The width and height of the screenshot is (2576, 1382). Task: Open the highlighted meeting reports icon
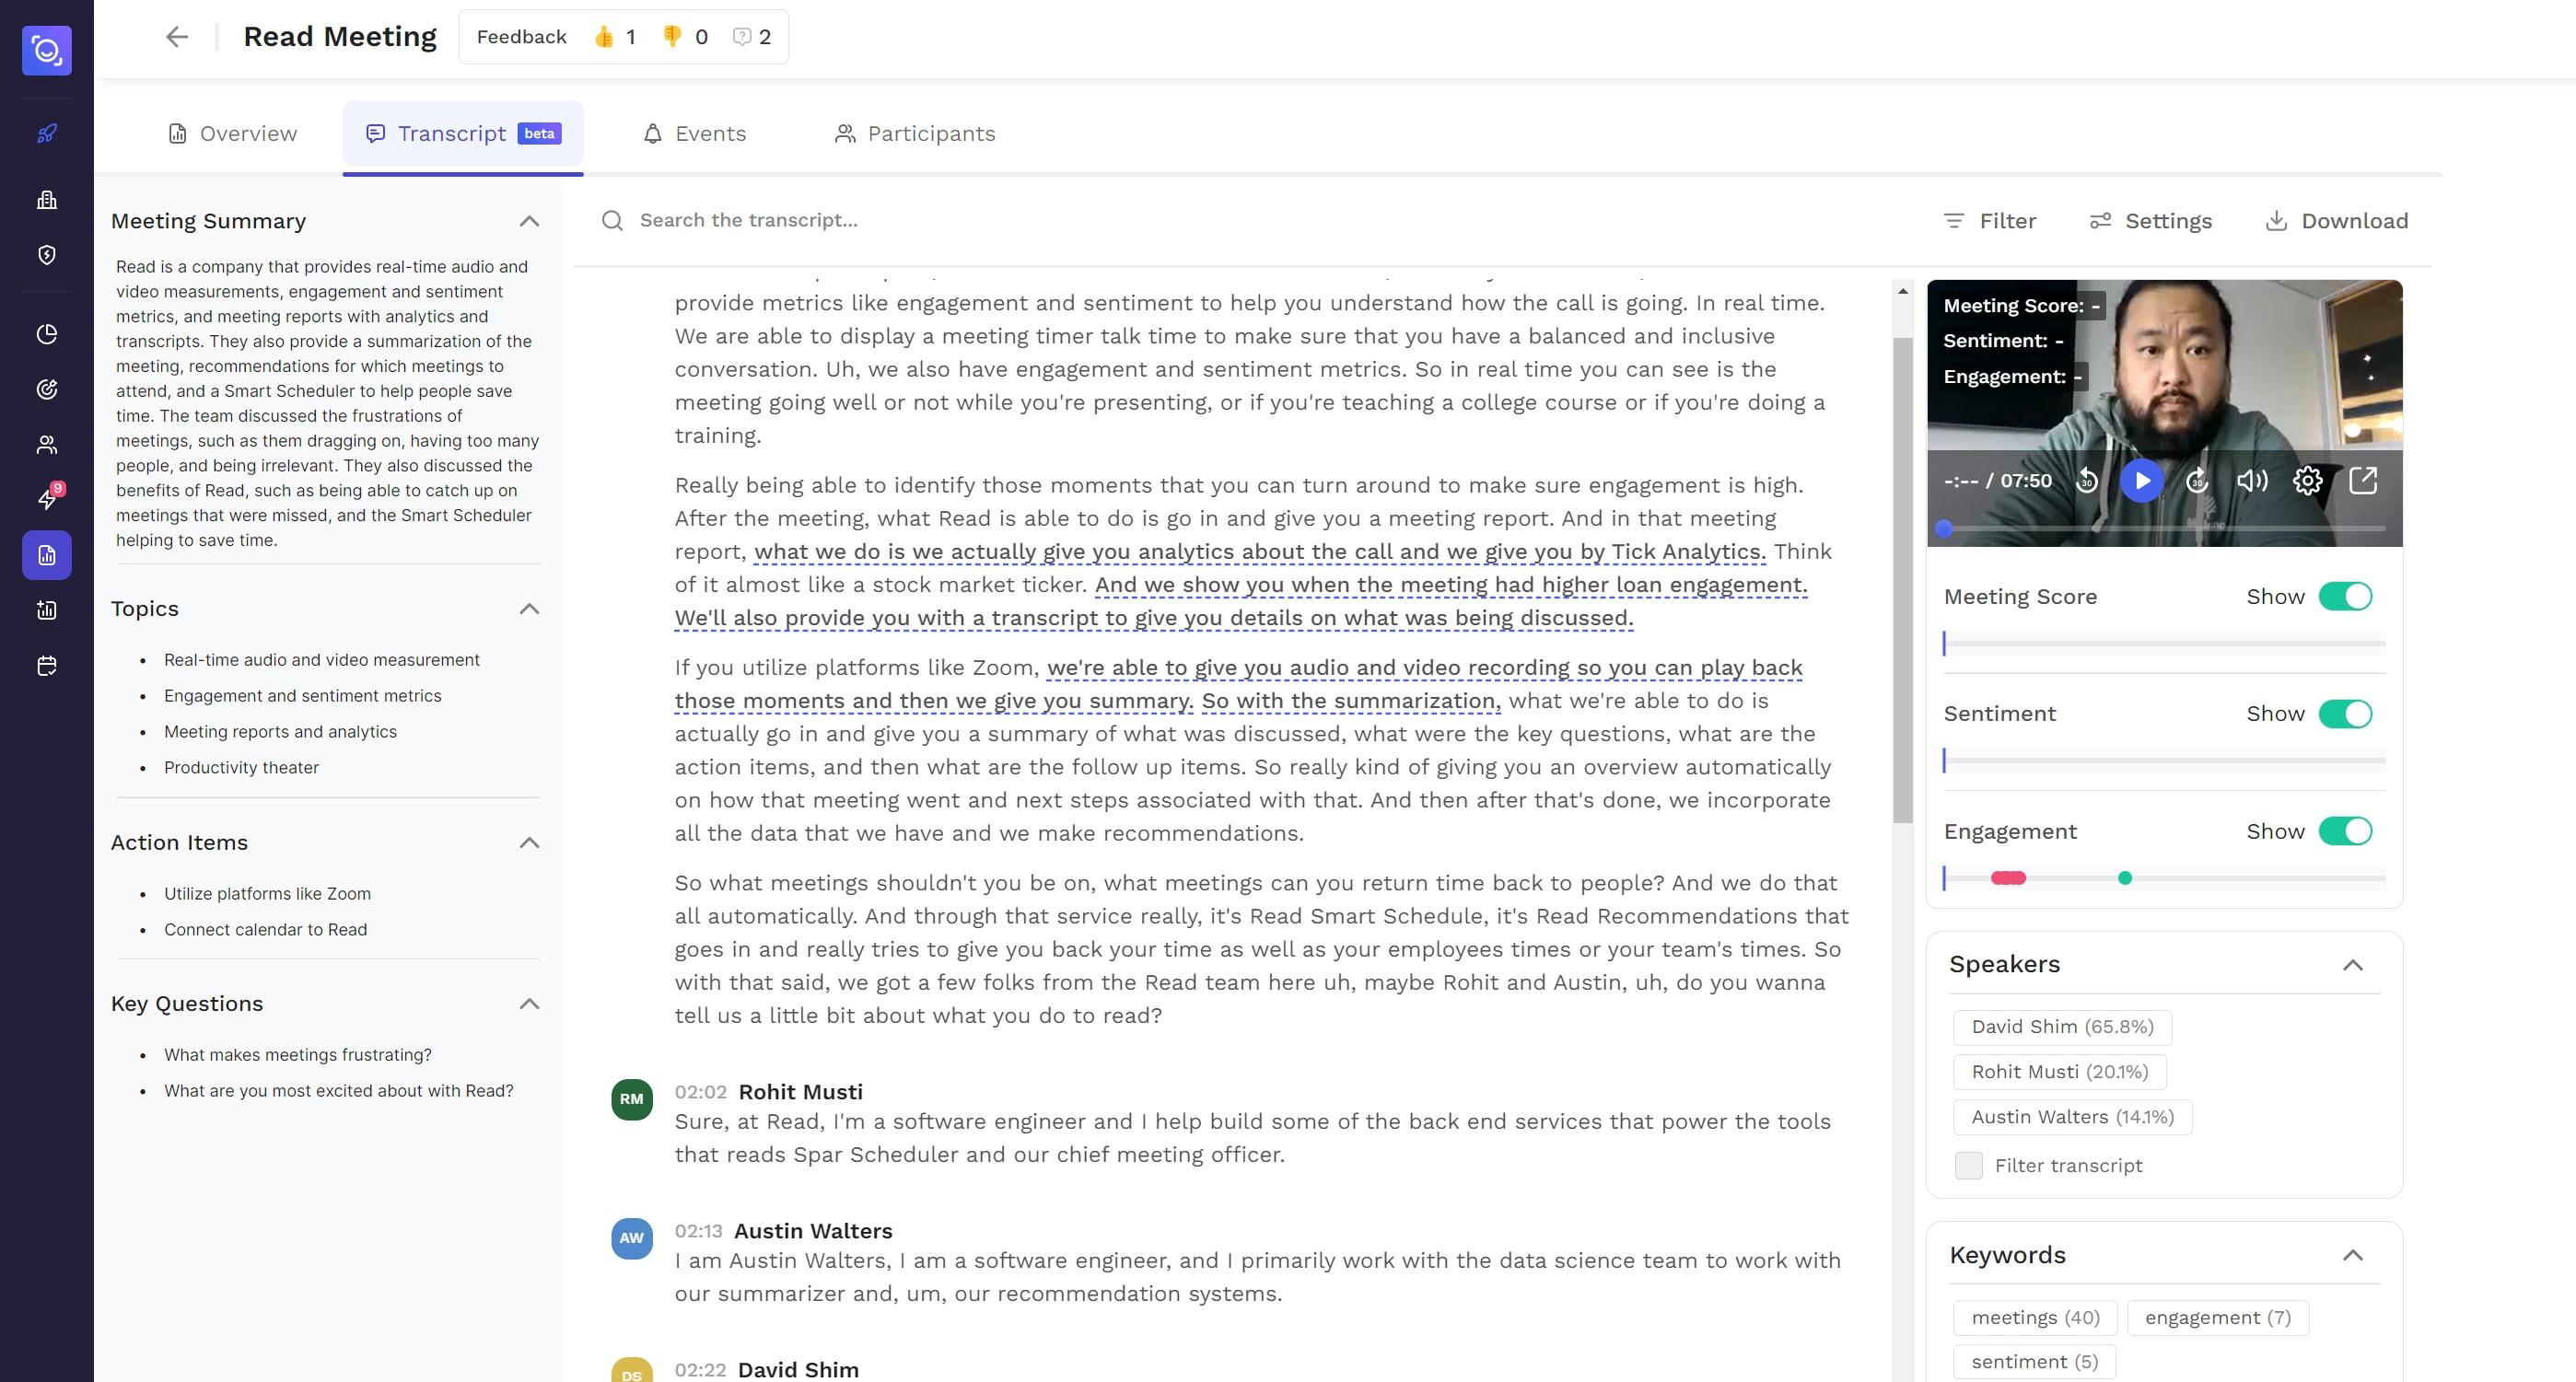point(47,555)
